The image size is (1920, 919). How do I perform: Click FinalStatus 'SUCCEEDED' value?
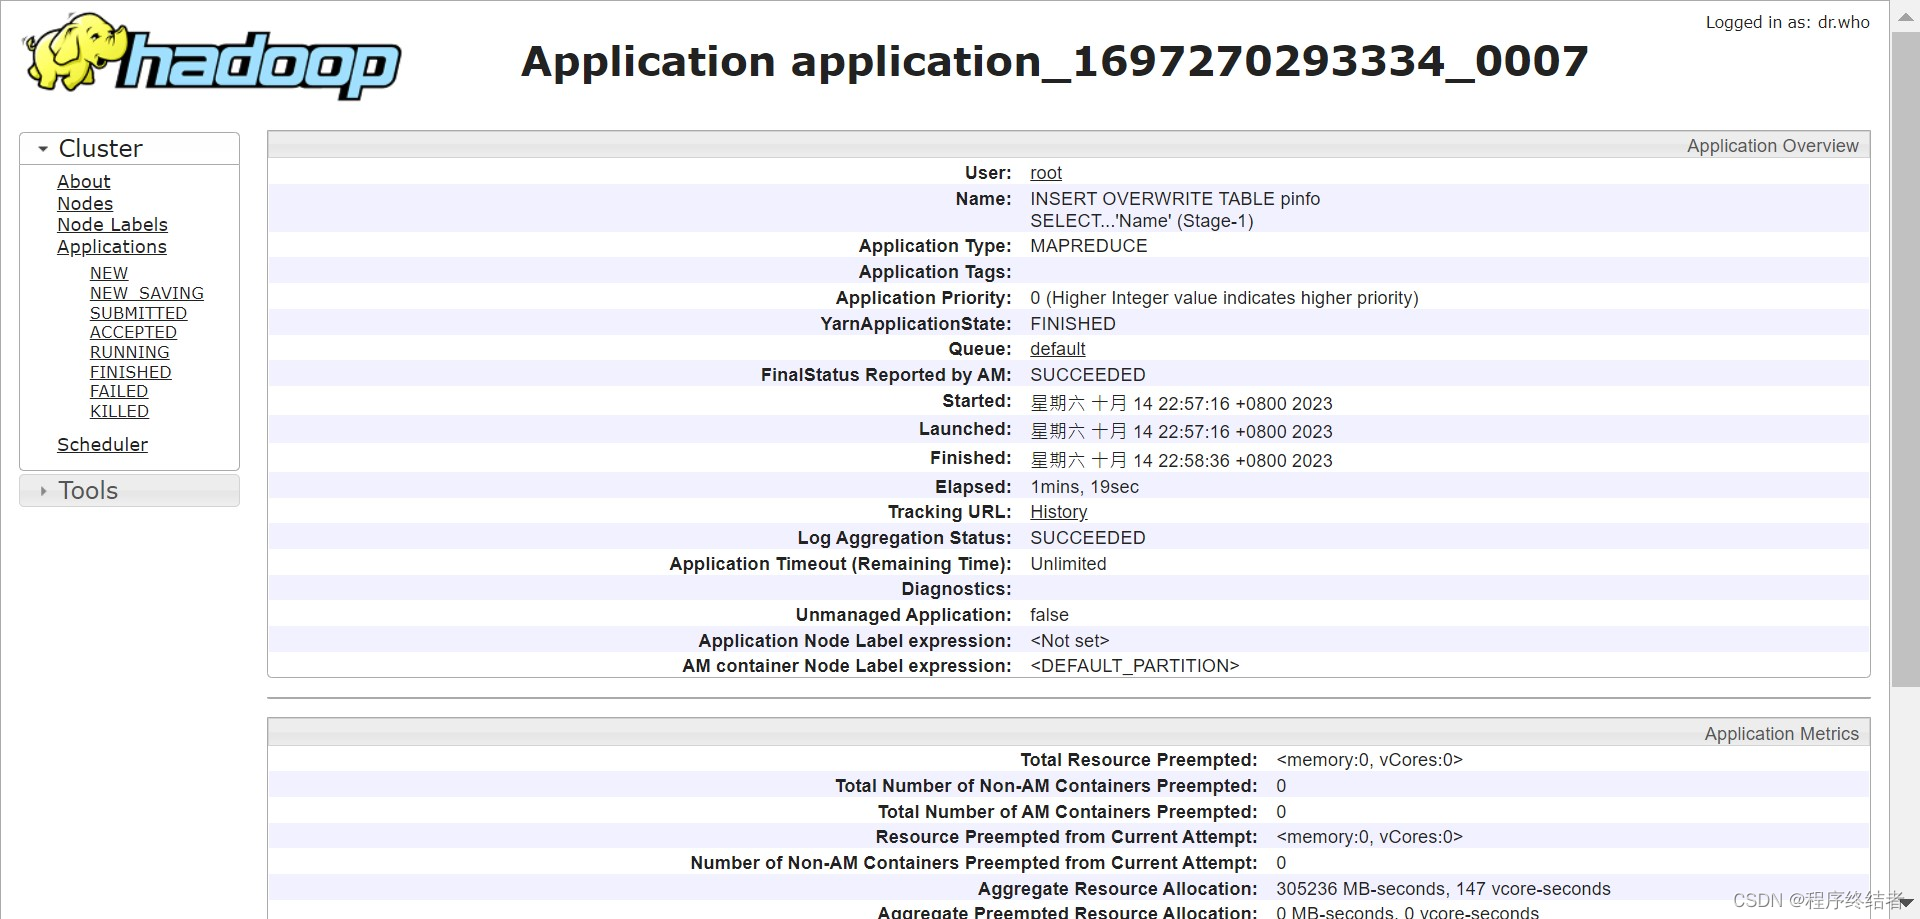click(1088, 375)
